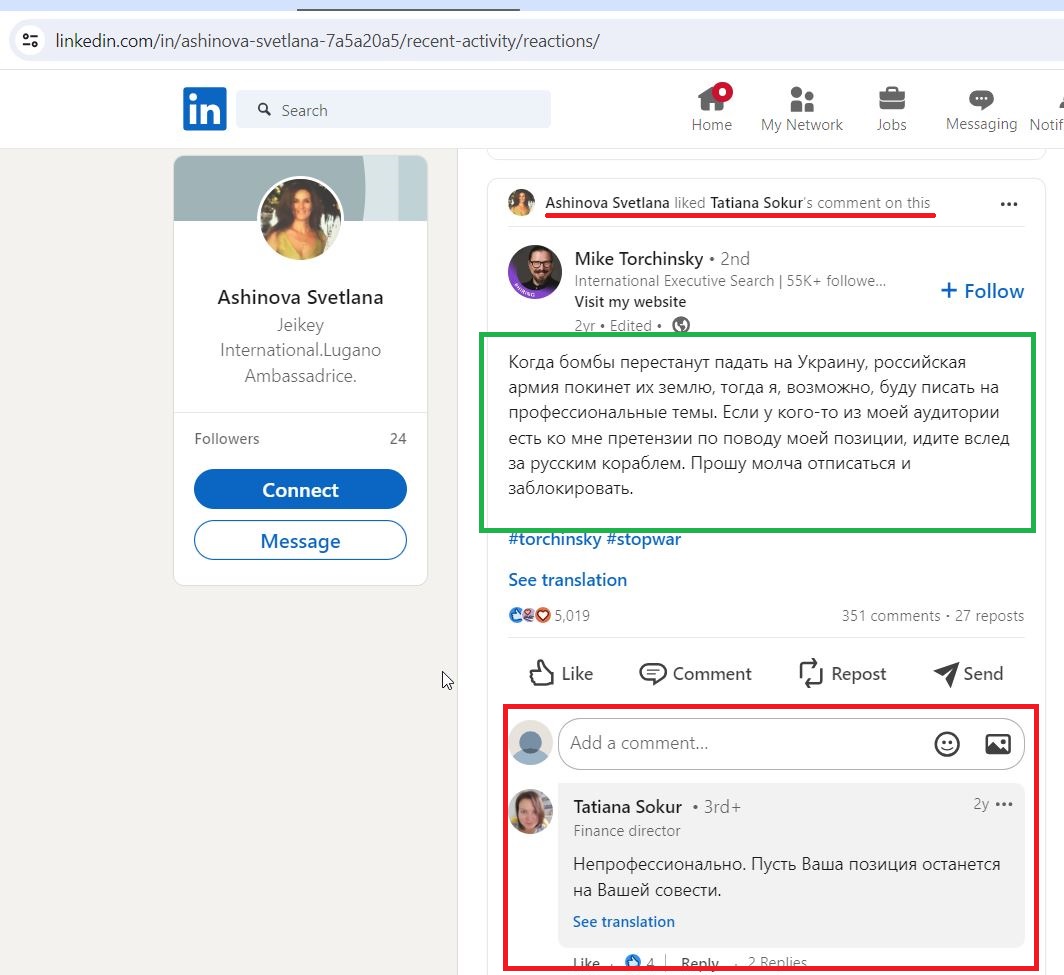1064x975 pixels.
Task: Click See translation under Tatiana Sokur's comment
Action: 624,921
